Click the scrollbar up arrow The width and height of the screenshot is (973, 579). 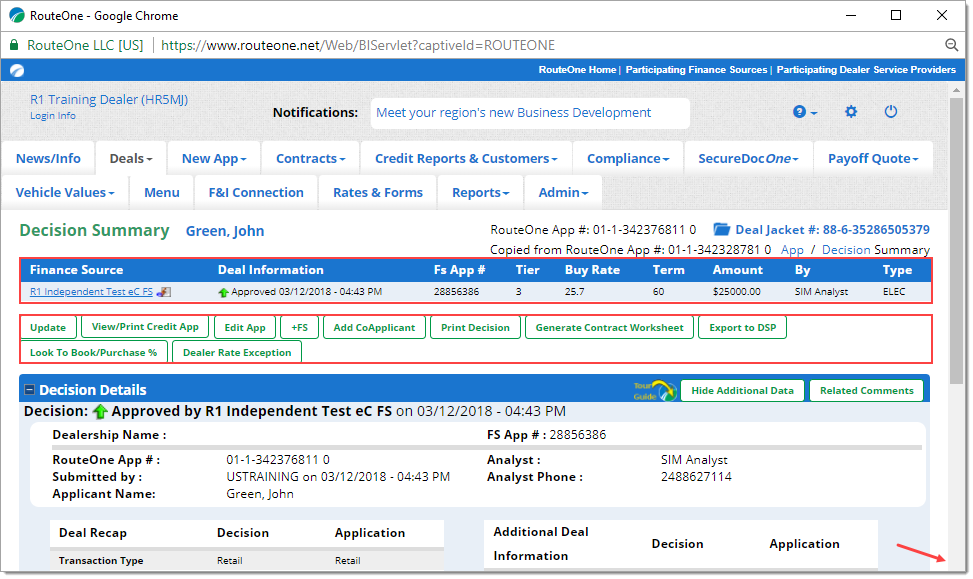click(956, 90)
